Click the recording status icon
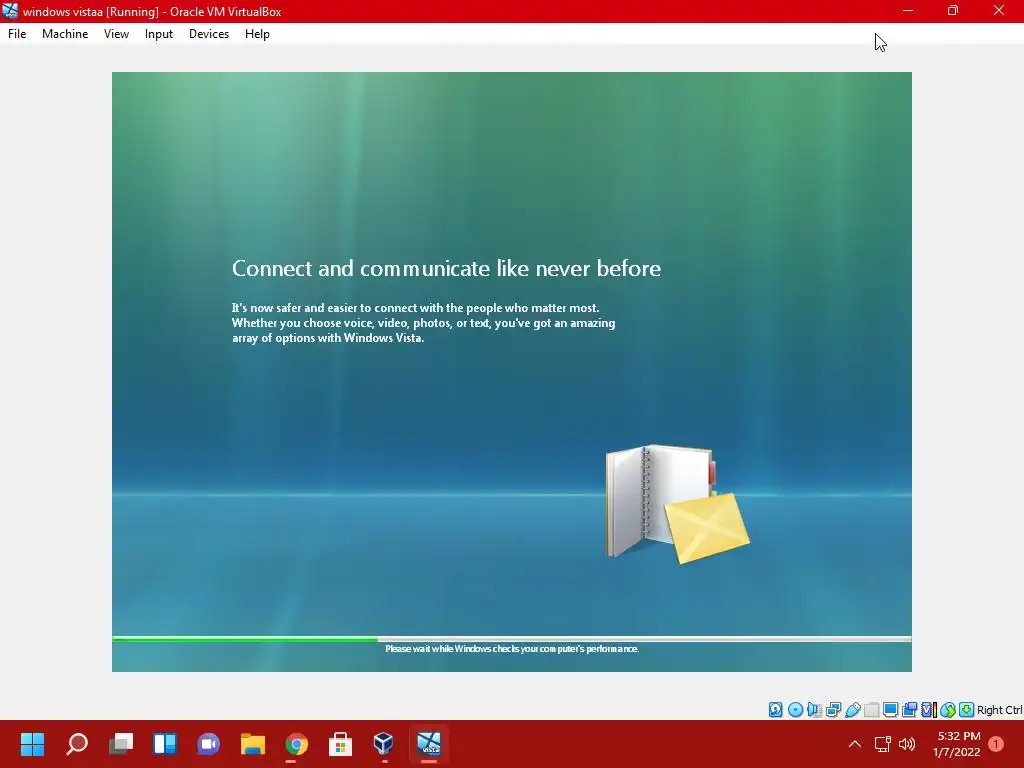 click(x=909, y=709)
